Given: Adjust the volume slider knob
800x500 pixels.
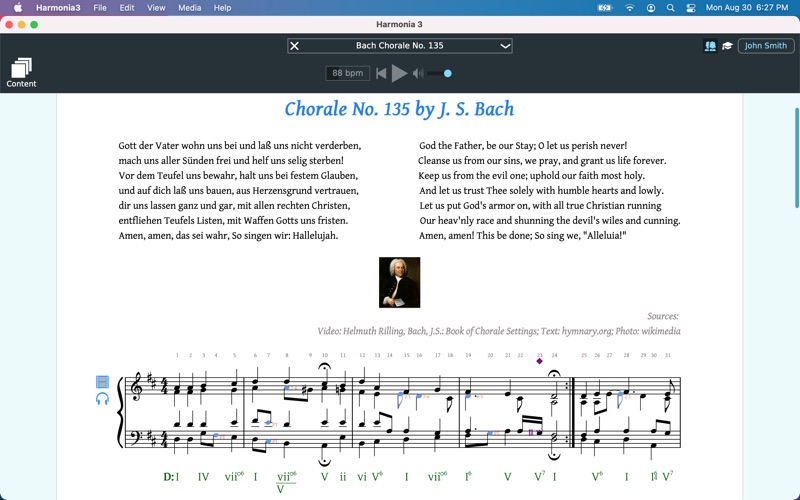Looking at the screenshot, I should coord(447,73).
